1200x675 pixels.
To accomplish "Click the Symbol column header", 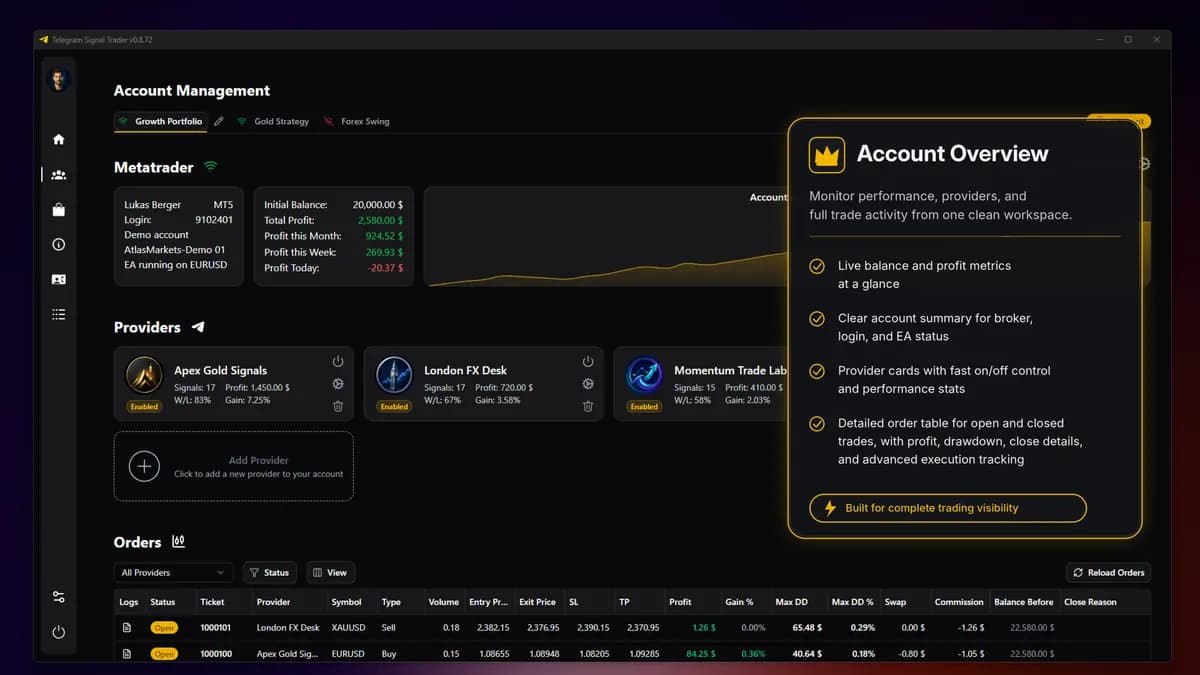I will 346,602.
